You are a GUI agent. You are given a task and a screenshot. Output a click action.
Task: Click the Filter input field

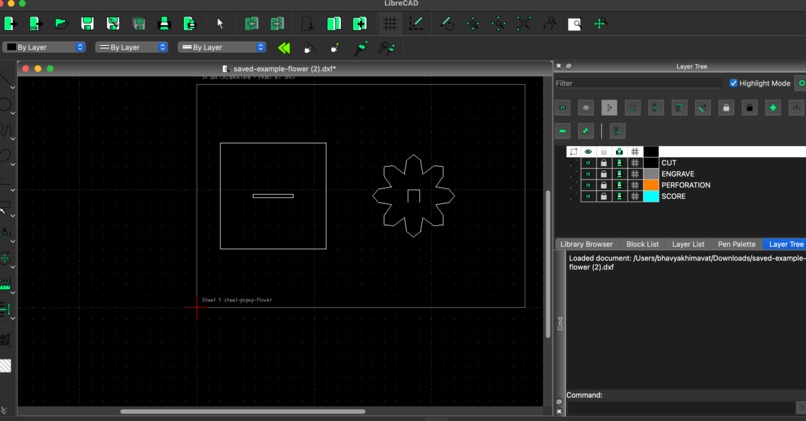click(x=638, y=83)
